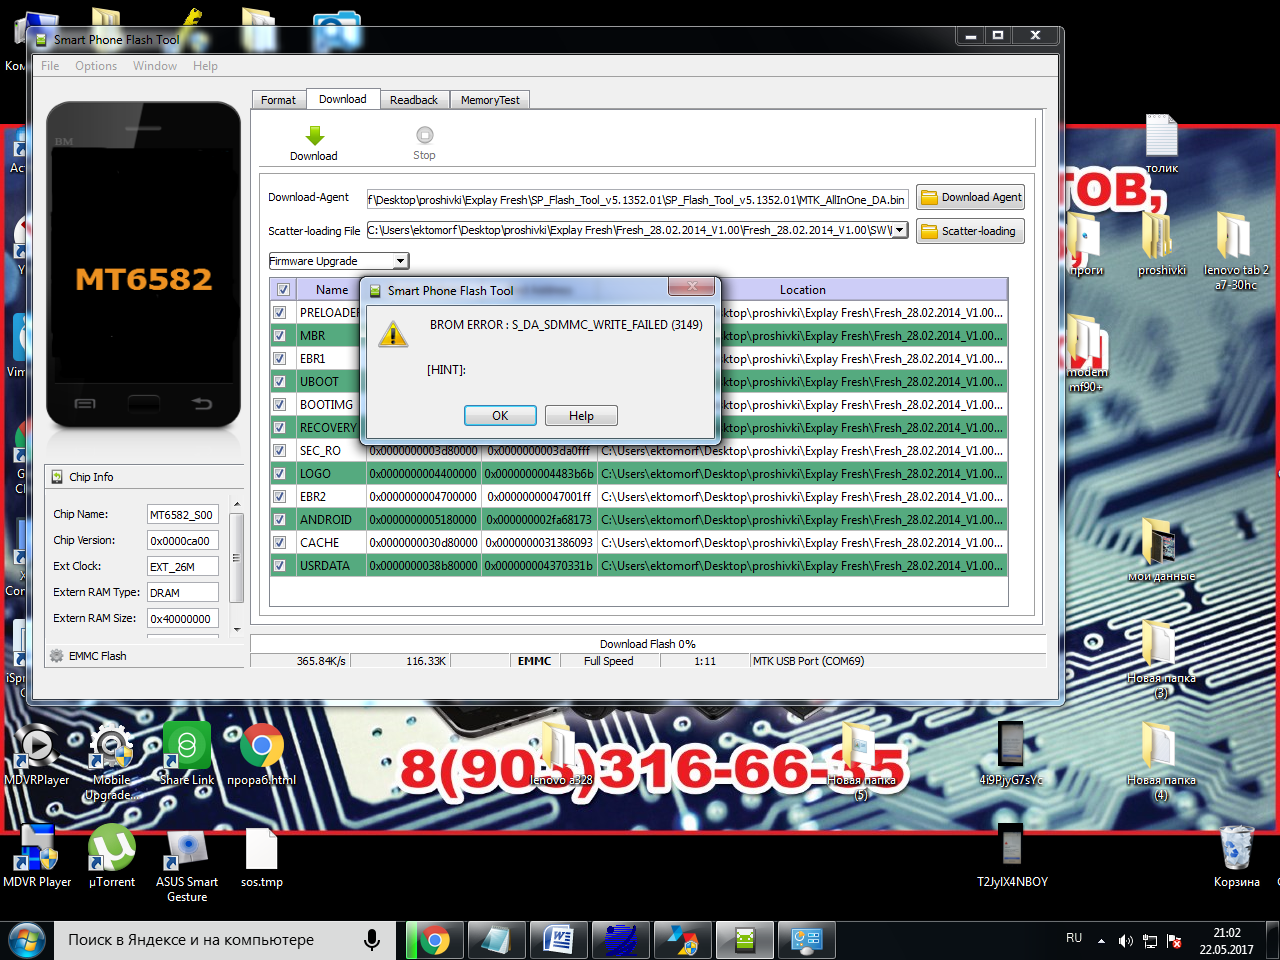
Task: Click the Scatter-loading folder button
Action: coord(970,232)
